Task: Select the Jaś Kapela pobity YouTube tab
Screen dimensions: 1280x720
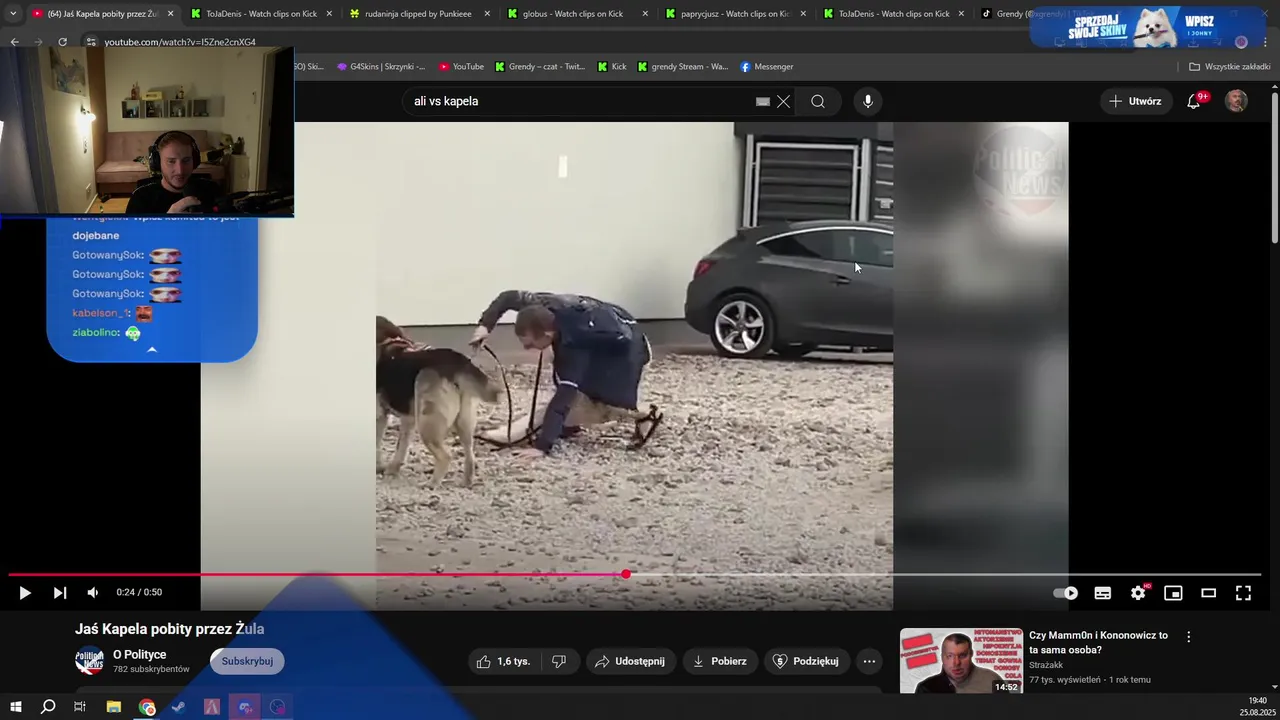Action: [x=103, y=14]
